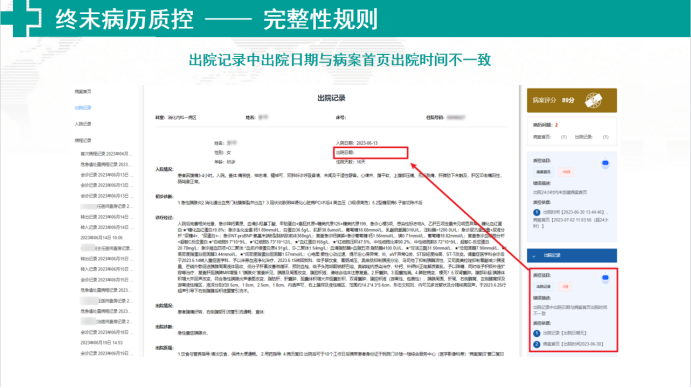Click evidence number 1 出院记录 出院日期无
691x388 pixels.
(560, 333)
